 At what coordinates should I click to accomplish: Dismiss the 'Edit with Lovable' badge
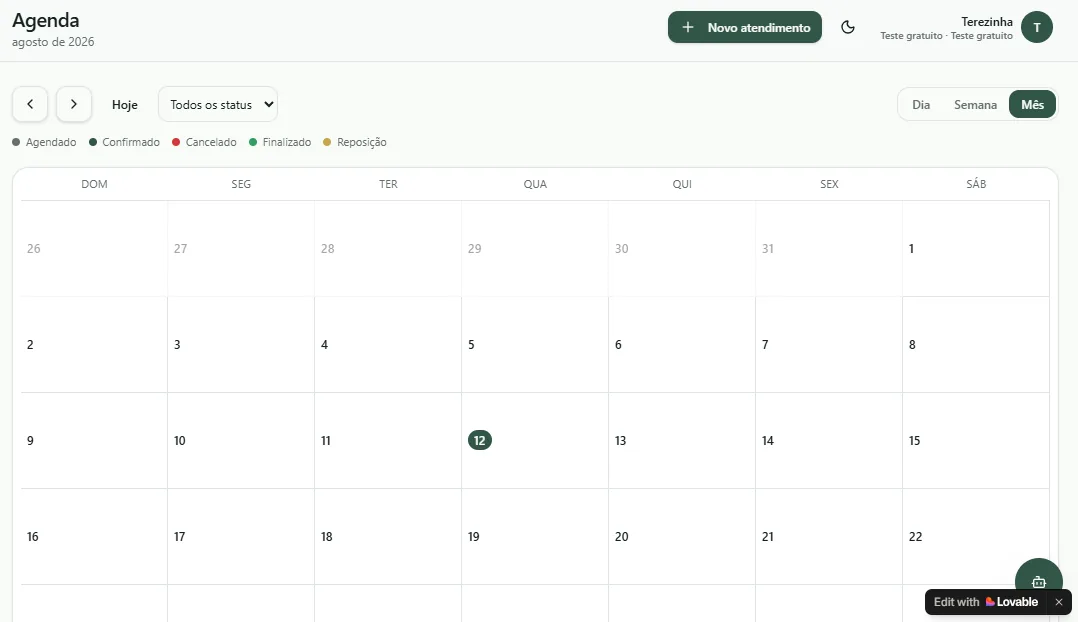[1059, 602]
